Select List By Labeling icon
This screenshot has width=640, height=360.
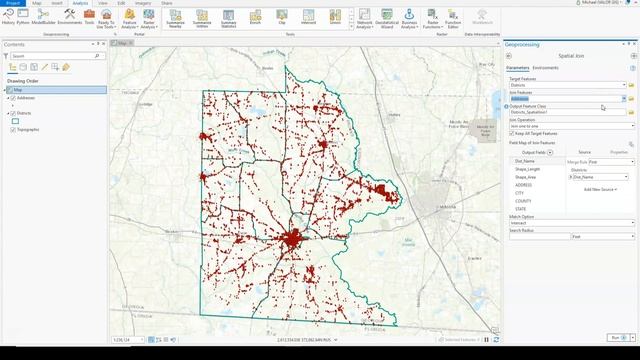[66, 67]
